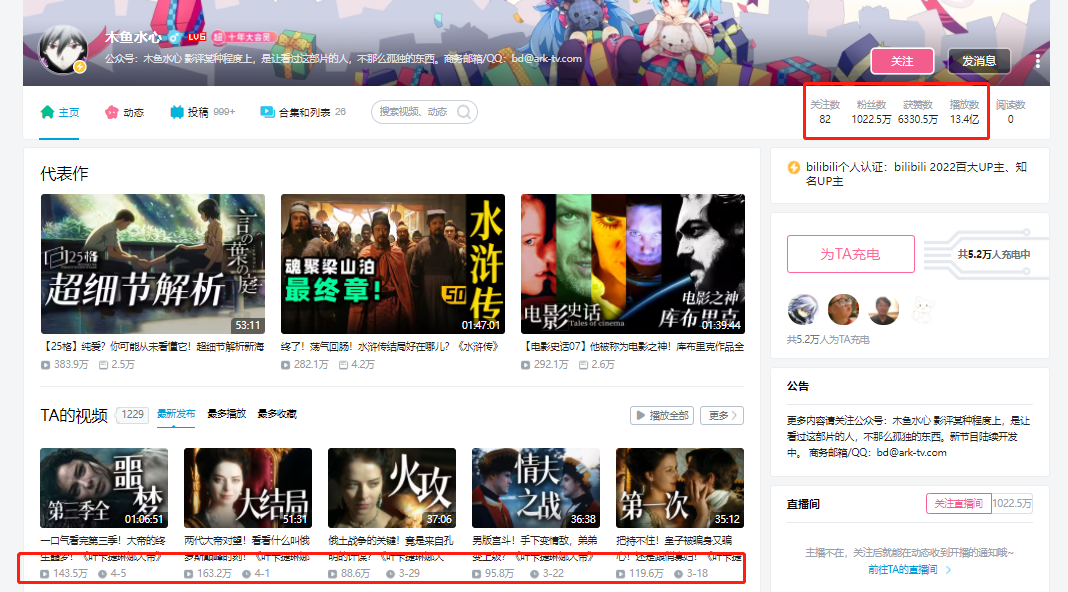Click the TA的视频 section heading
The width and height of the screenshot is (1068, 592).
point(74,415)
